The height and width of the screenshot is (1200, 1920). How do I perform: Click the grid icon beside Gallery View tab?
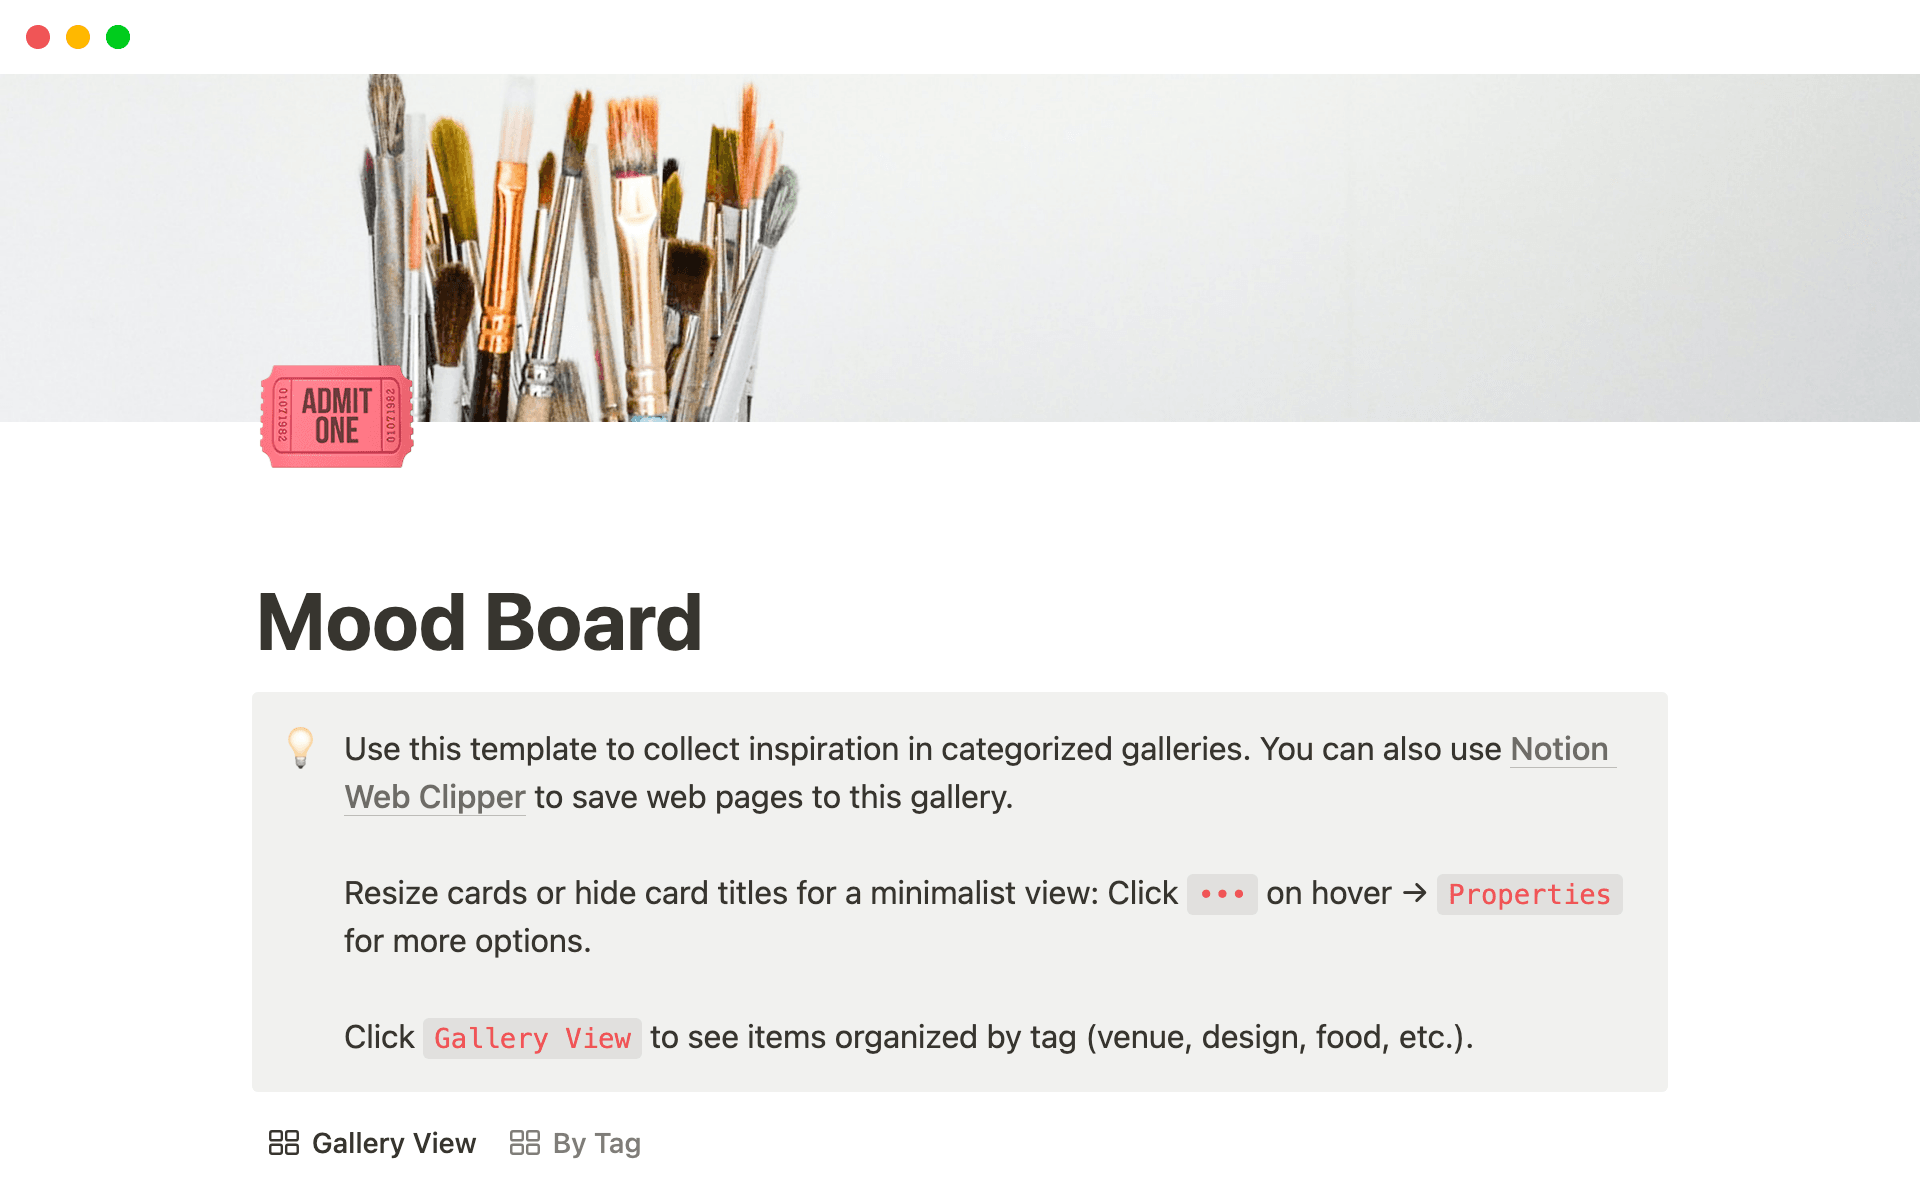click(x=284, y=1143)
